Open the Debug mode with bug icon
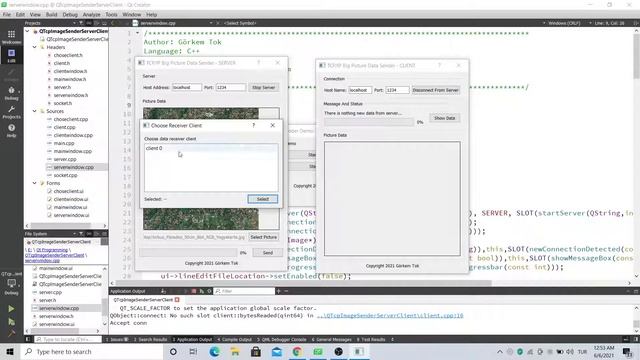Viewport: 640px width, 360px height. click(11, 93)
